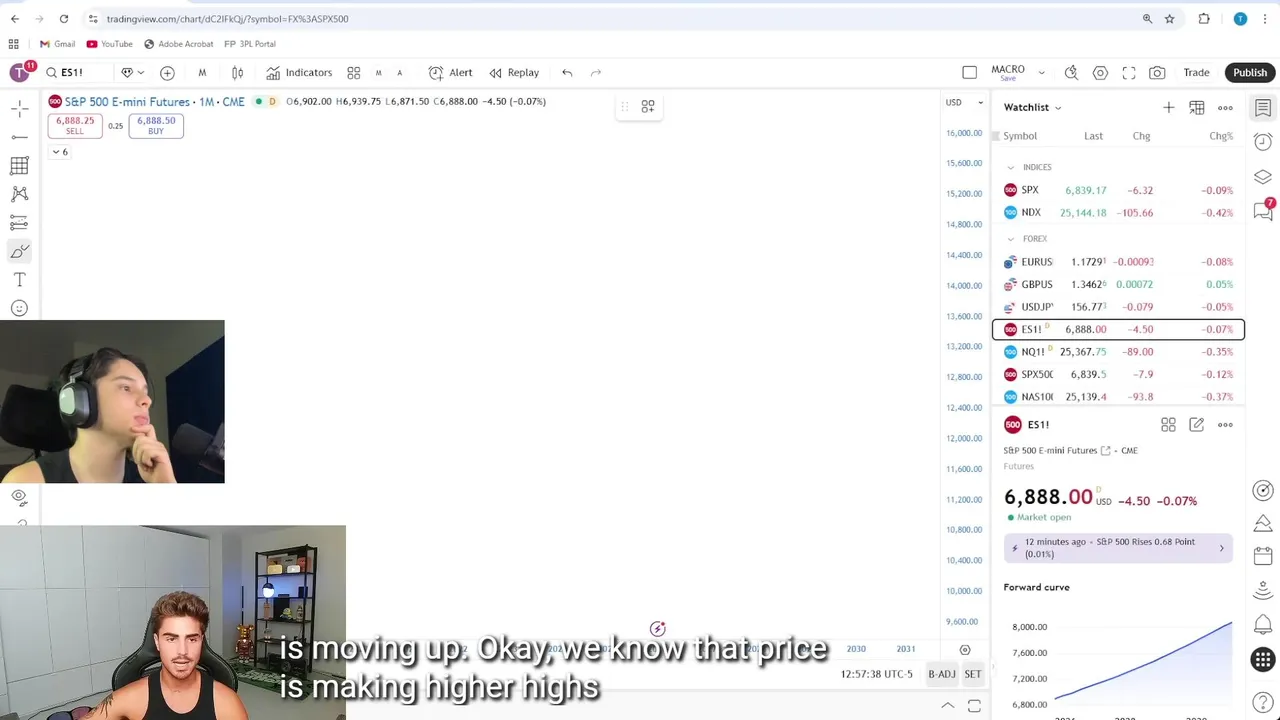
Task: Open the products apps grid button
Action: pyautogui.click(x=1263, y=659)
